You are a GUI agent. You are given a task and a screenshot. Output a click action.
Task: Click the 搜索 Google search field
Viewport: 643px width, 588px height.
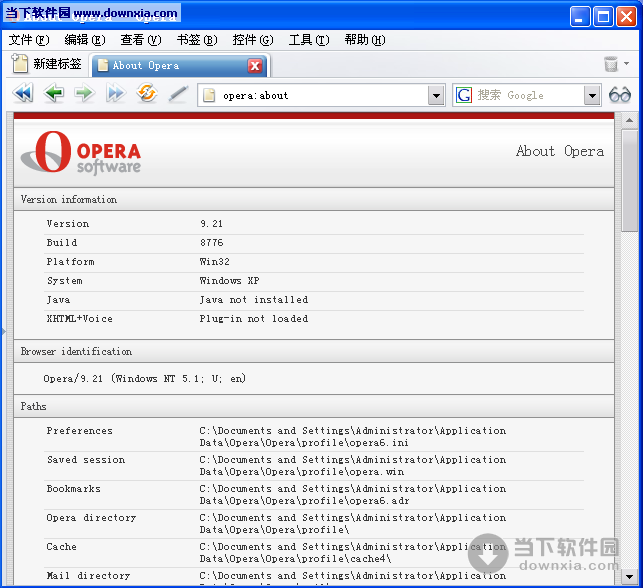tap(527, 96)
